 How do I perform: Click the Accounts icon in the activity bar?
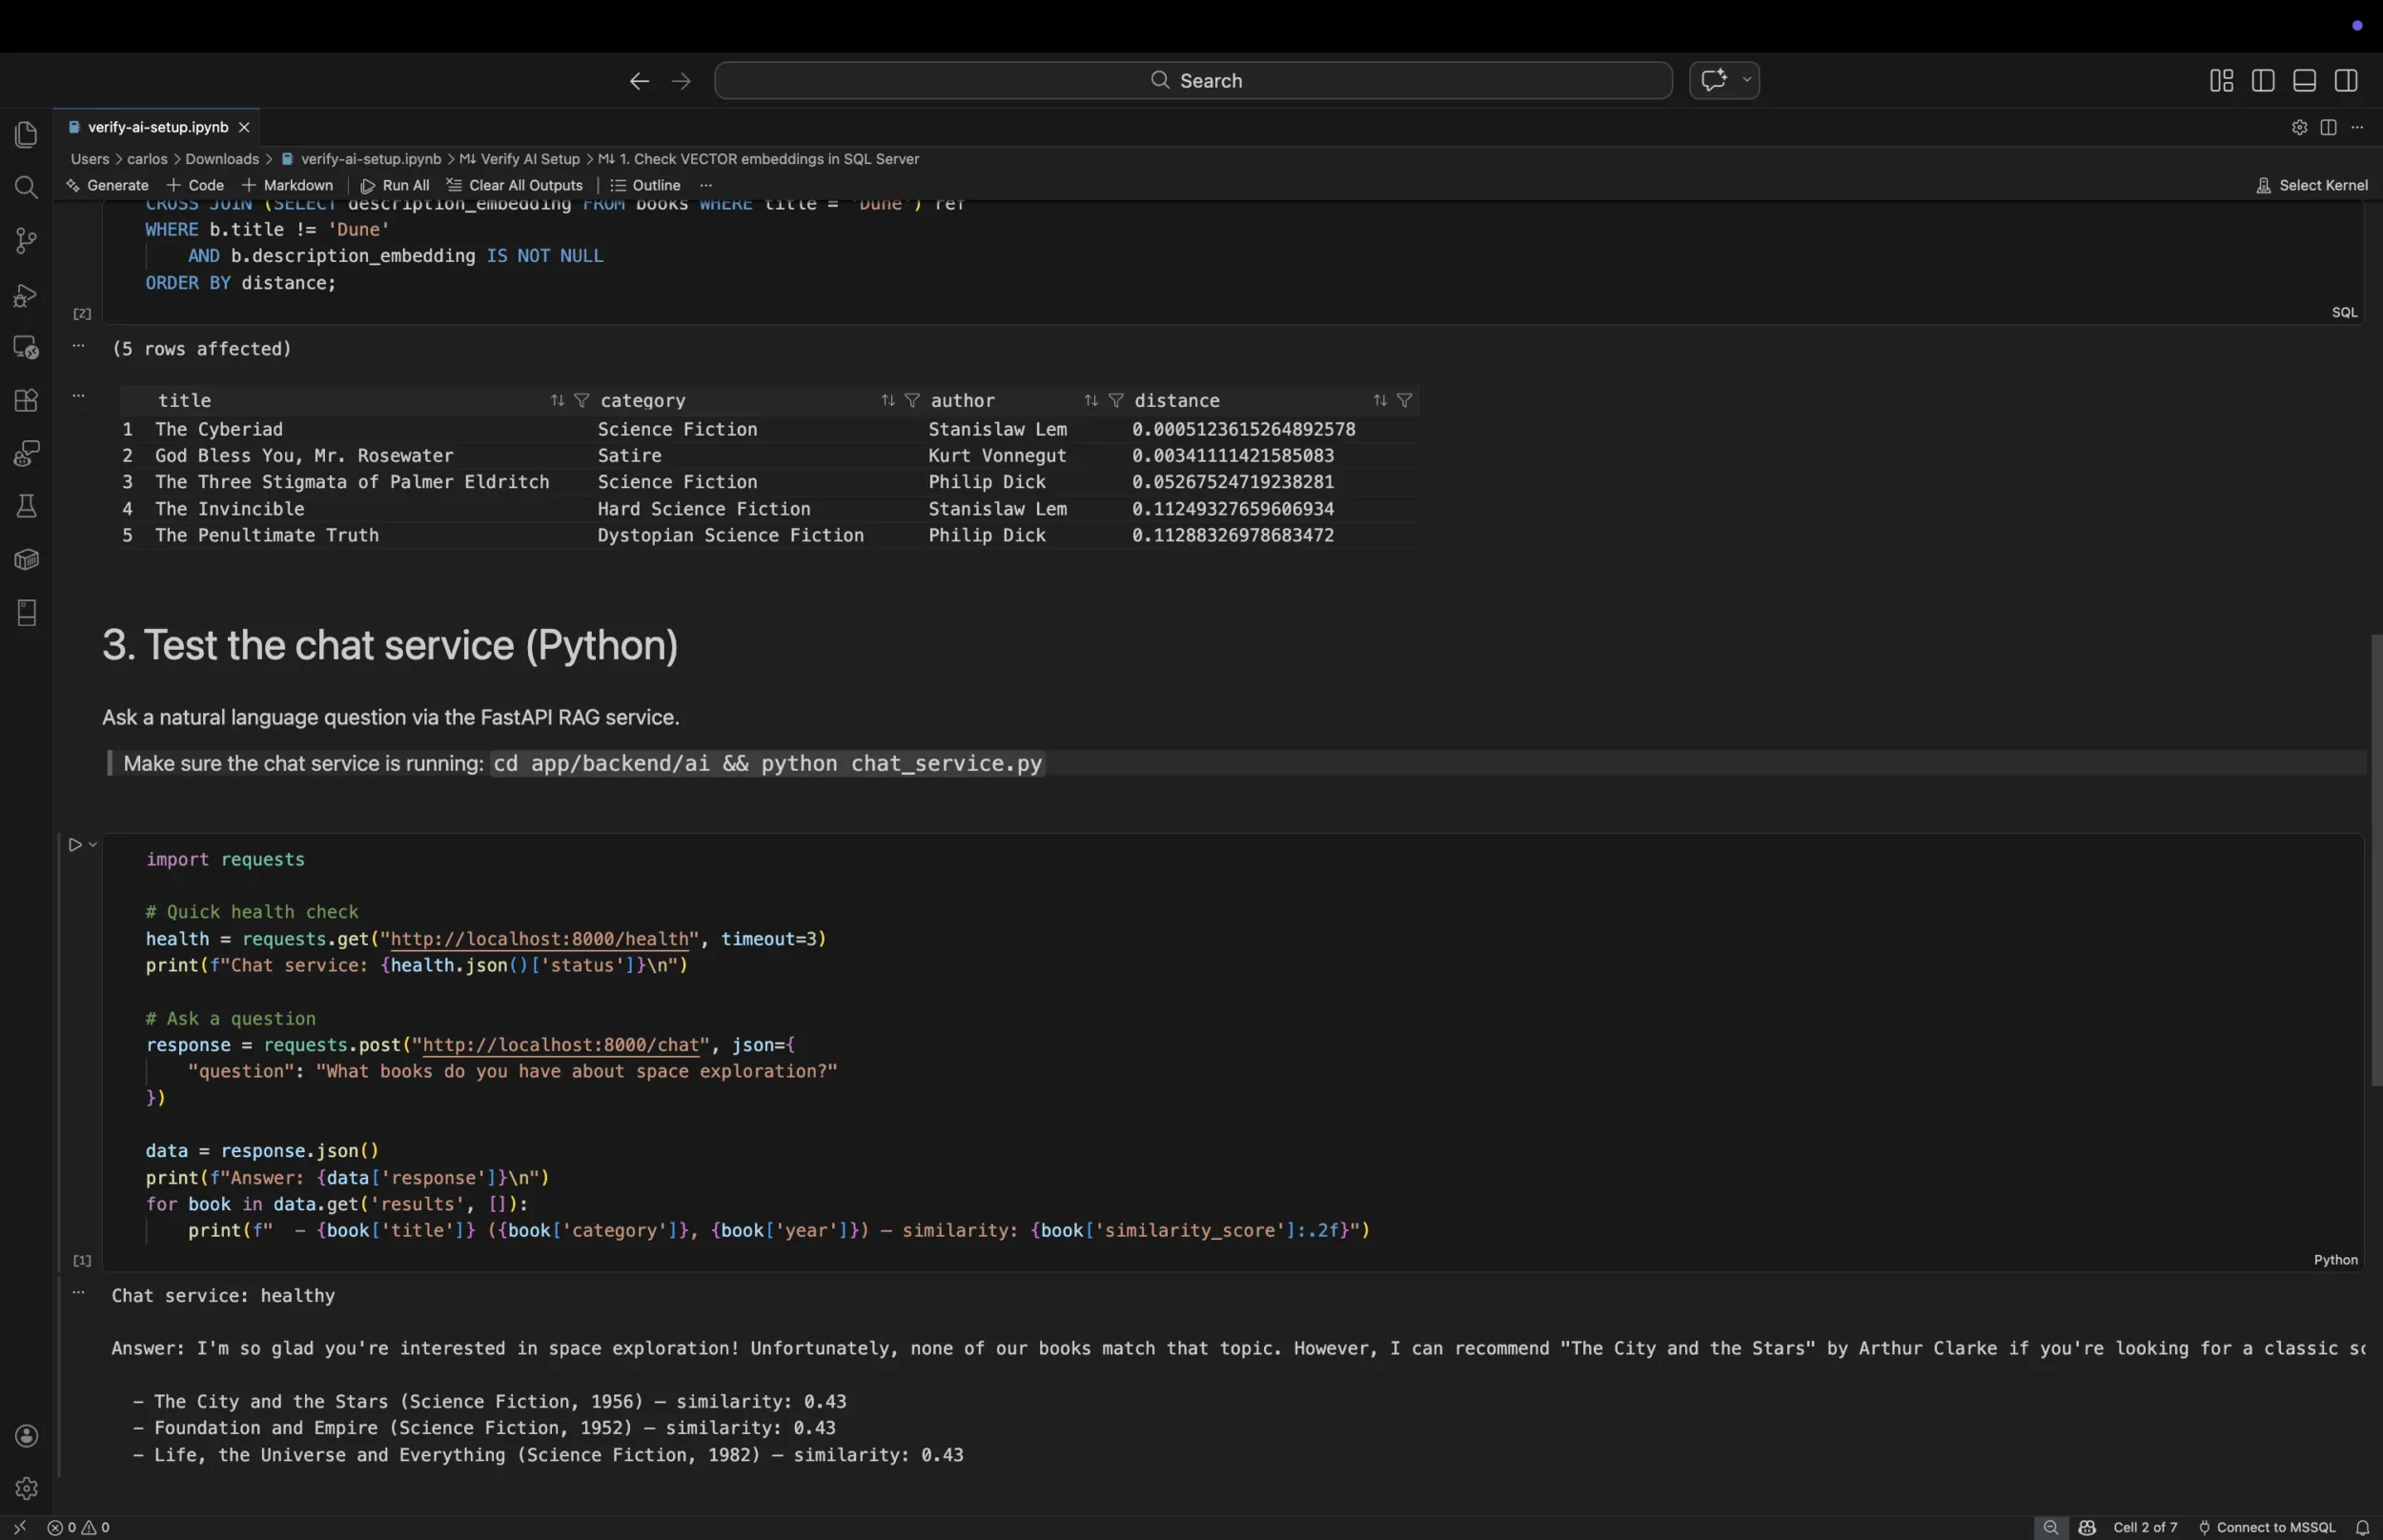click(x=26, y=1436)
